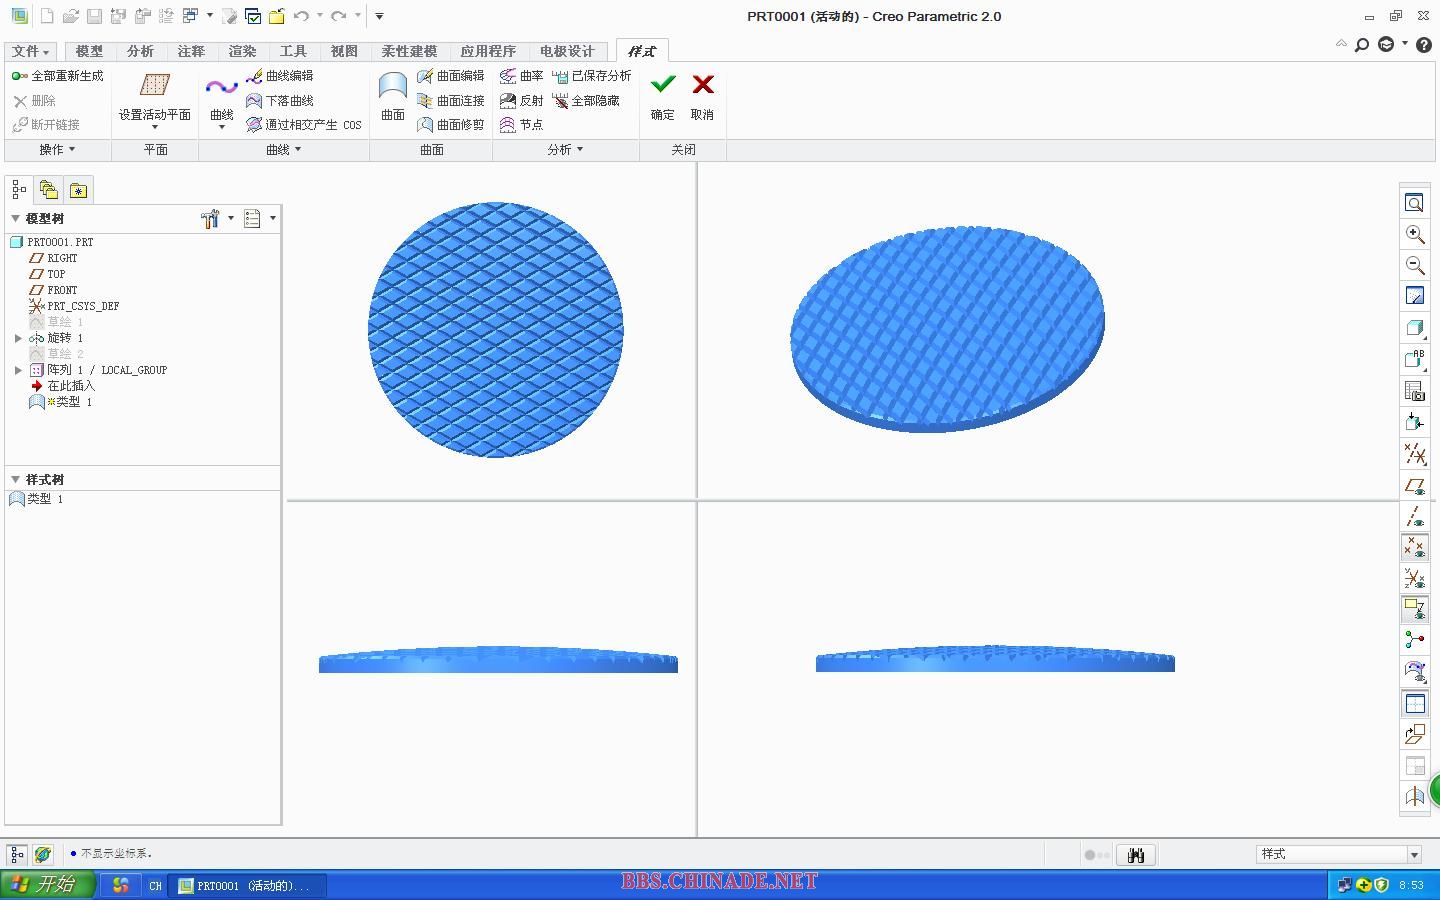Open the help question mark icon

click(x=1425, y=45)
